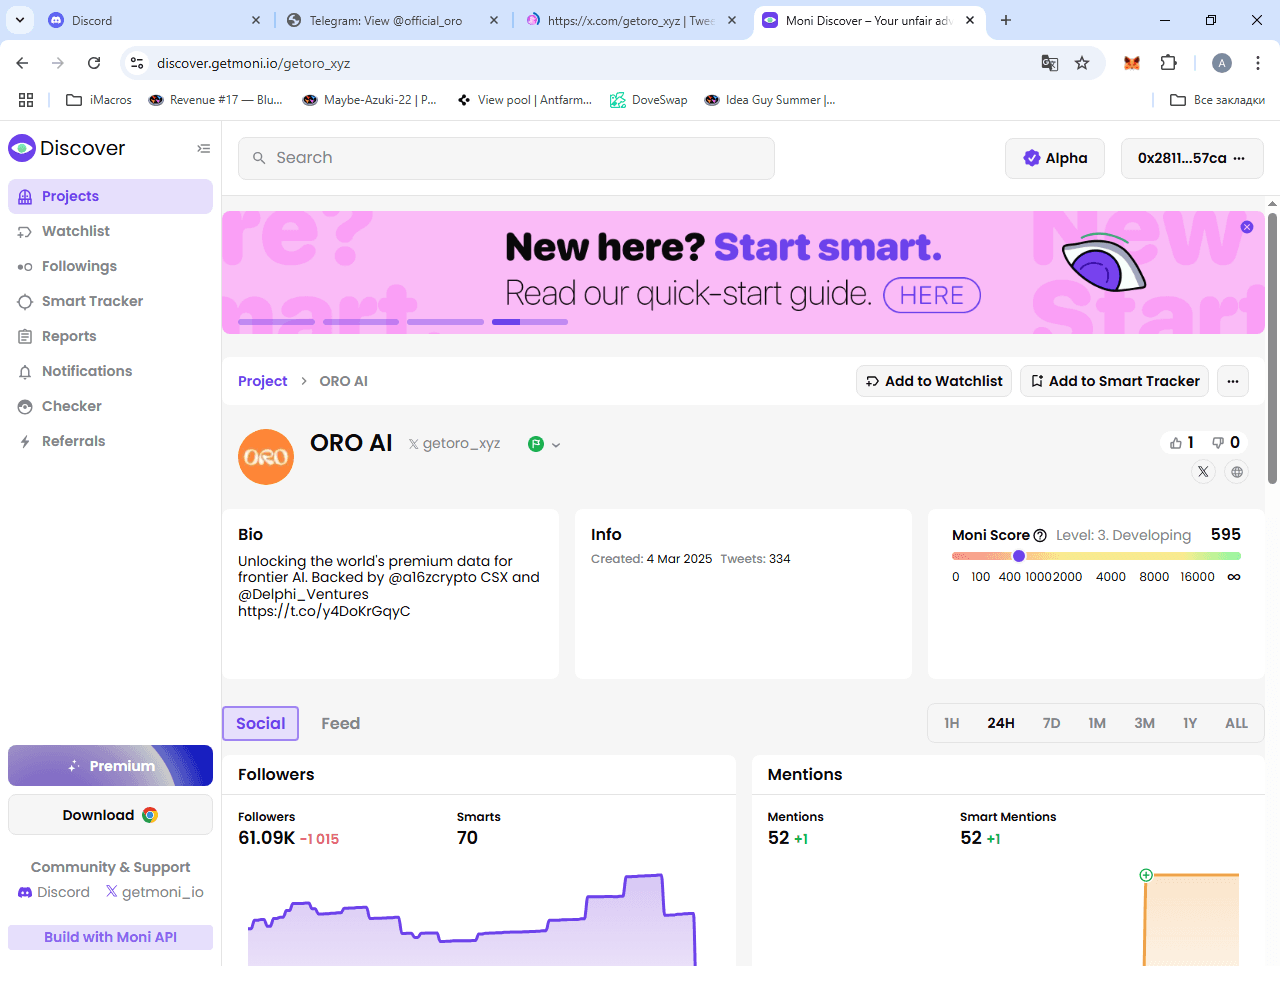Click the Moni Score scale marker
The height and width of the screenshot is (984, 1280).
(x=1019, y=556)
